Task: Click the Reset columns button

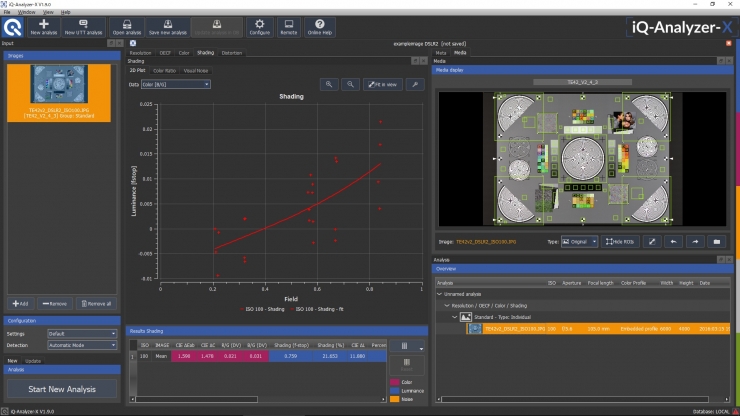Action: coord(406,365)
